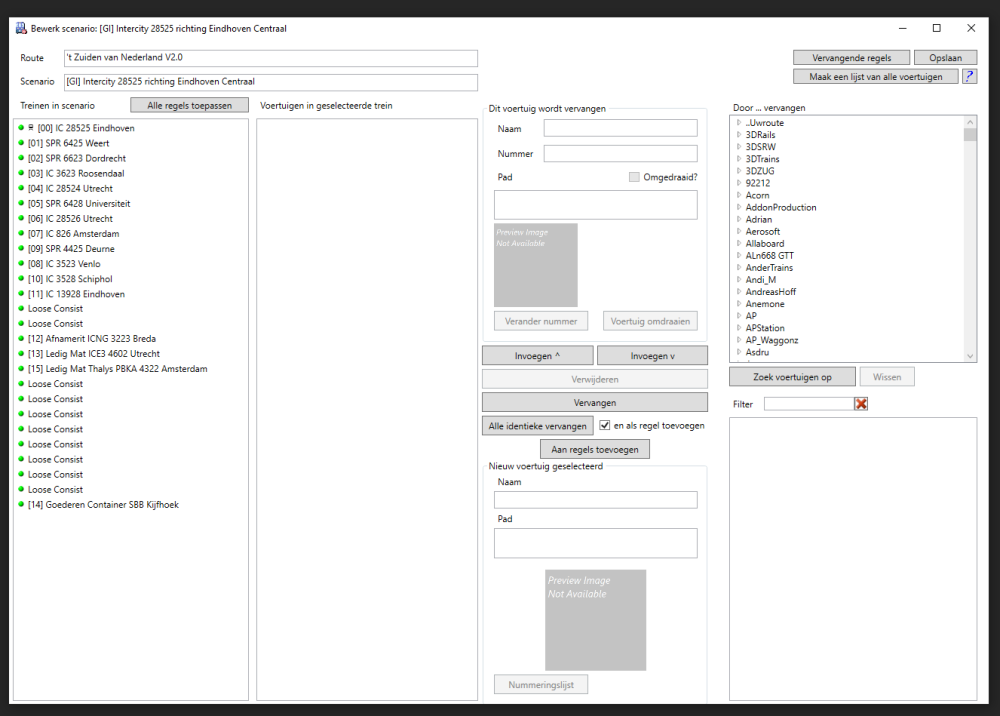
Task: Click 'Zoek voertuigen op' button
Action: tap(792, 377)
